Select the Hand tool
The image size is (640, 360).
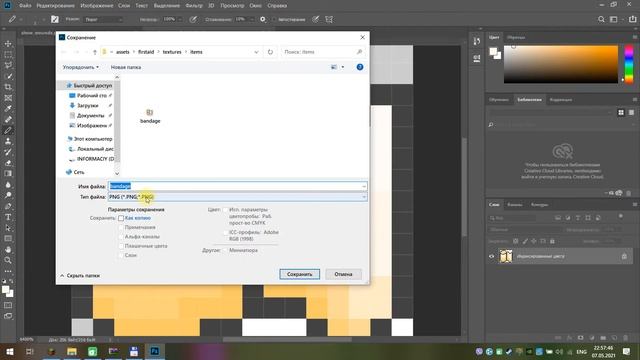(8, 249)
